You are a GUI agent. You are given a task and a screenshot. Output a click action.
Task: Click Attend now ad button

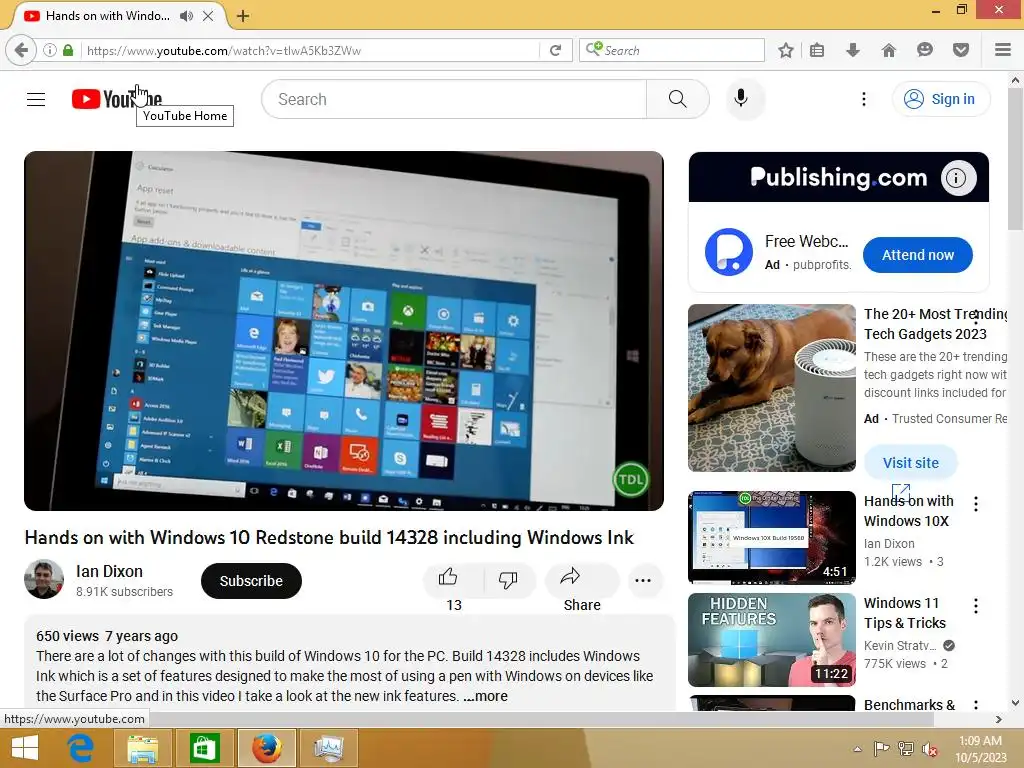click(918, 255)
